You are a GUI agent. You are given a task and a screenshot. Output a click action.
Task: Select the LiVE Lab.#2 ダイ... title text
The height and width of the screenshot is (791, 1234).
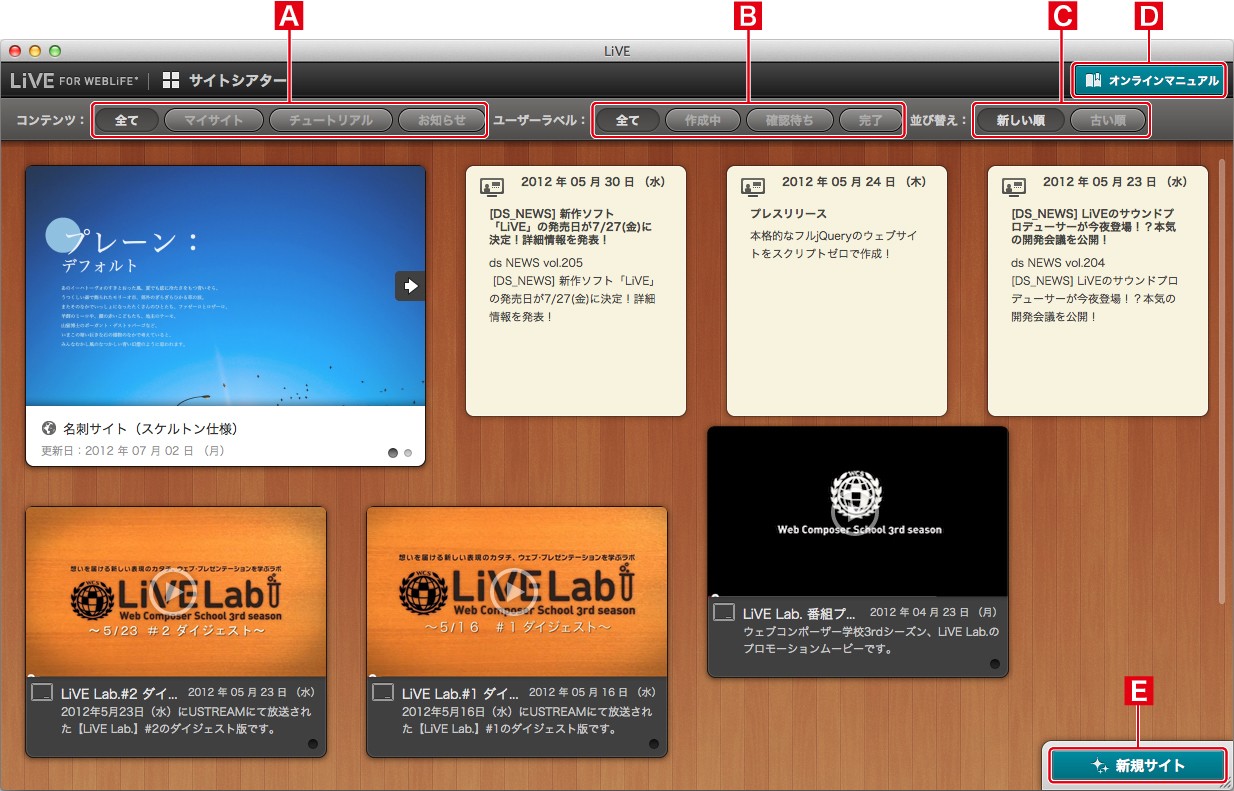coord(119,692)
